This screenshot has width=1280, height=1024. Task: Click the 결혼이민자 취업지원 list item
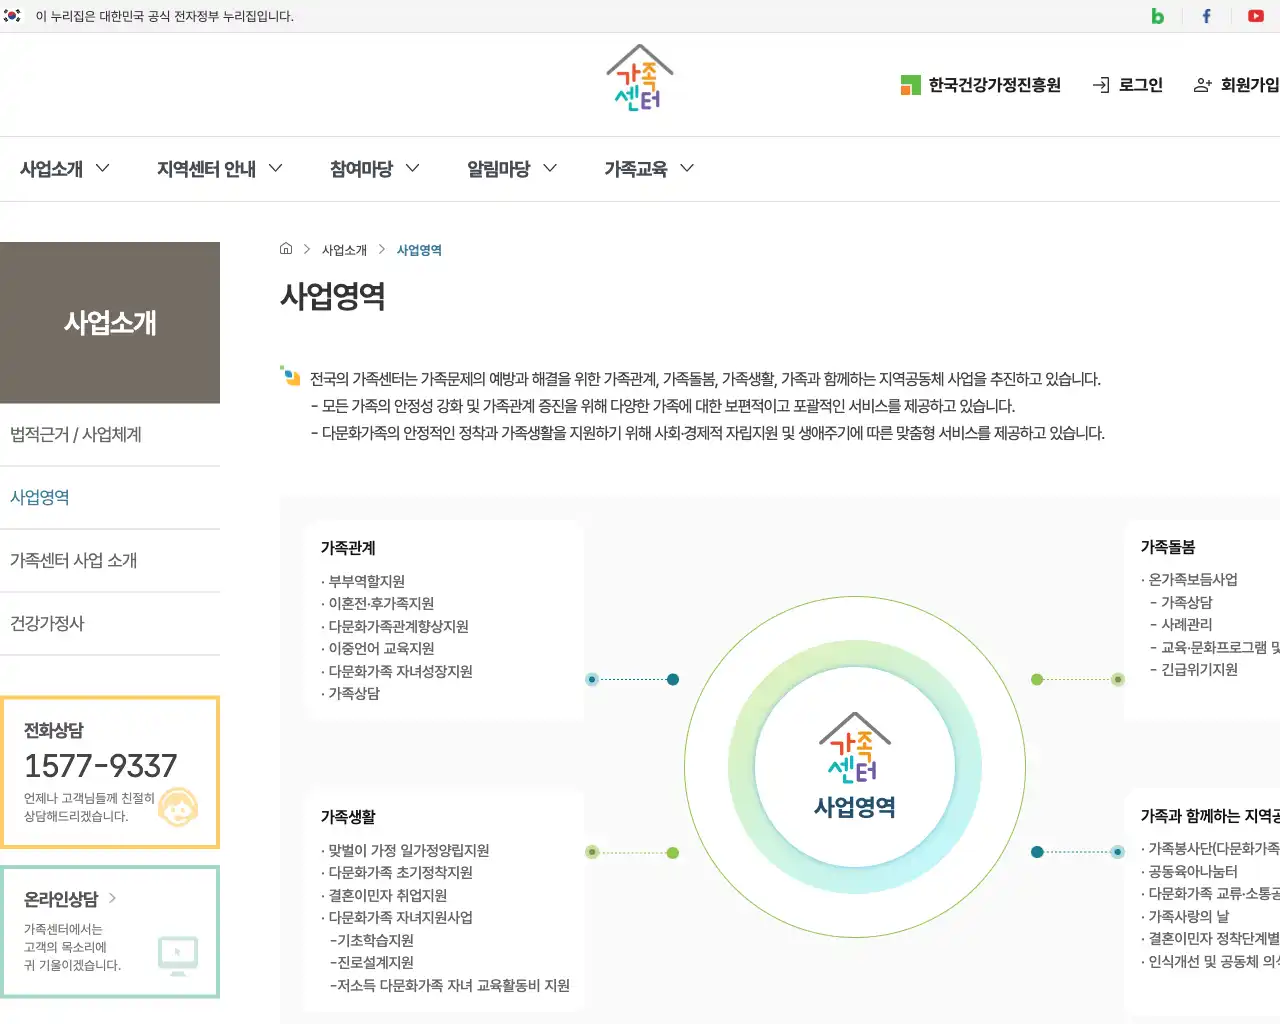pos(384,895)
